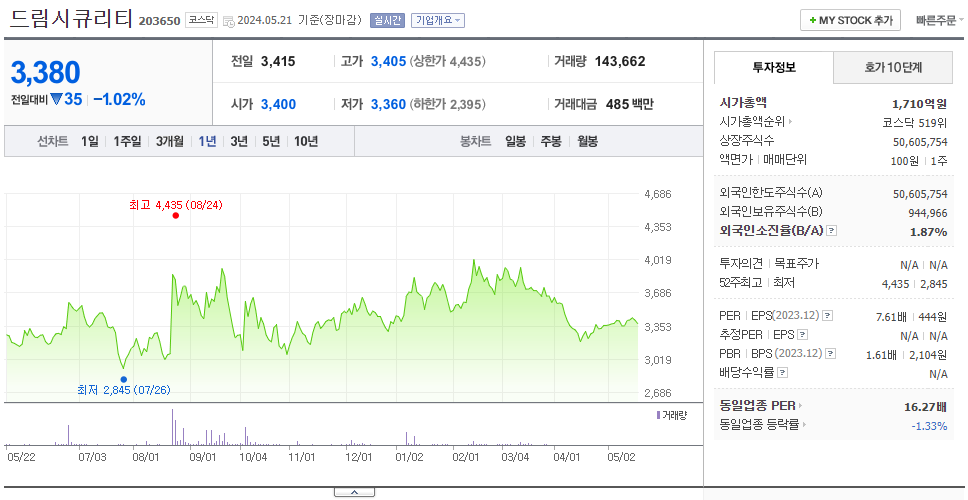The image size is (968, 500).
Task: Click the 거래량 value 143,662
Action: pyautogui.click(x=620, y=61)
